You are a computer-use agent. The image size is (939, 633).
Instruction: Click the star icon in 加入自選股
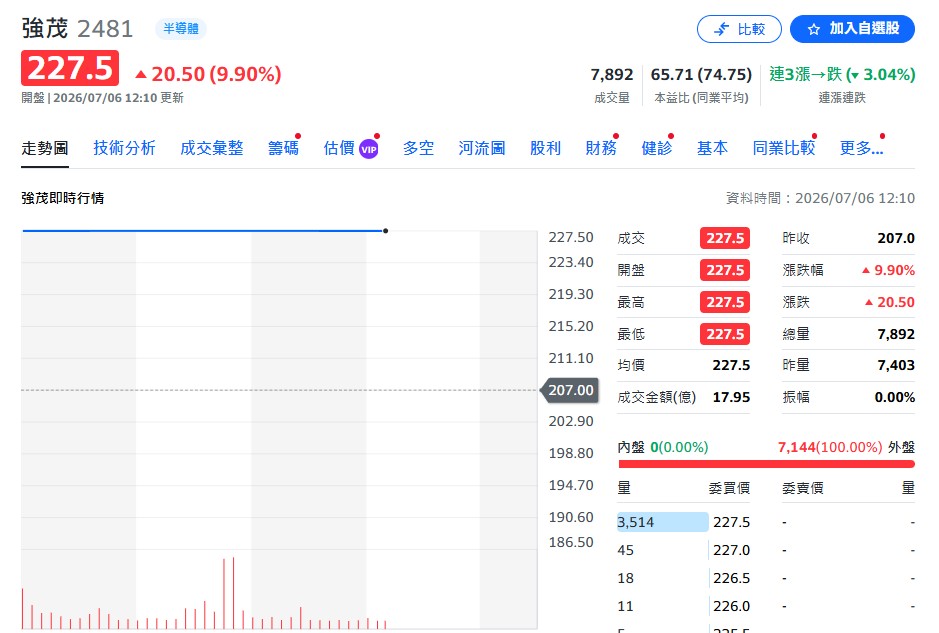(x=813, y=29)
